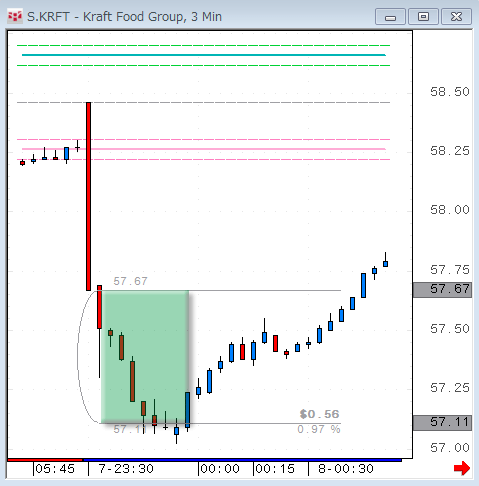The width and height of the screenshot is (479, 486).
Task: Click the solid teal horizontal line at top
Action: (x=204, y=55)
